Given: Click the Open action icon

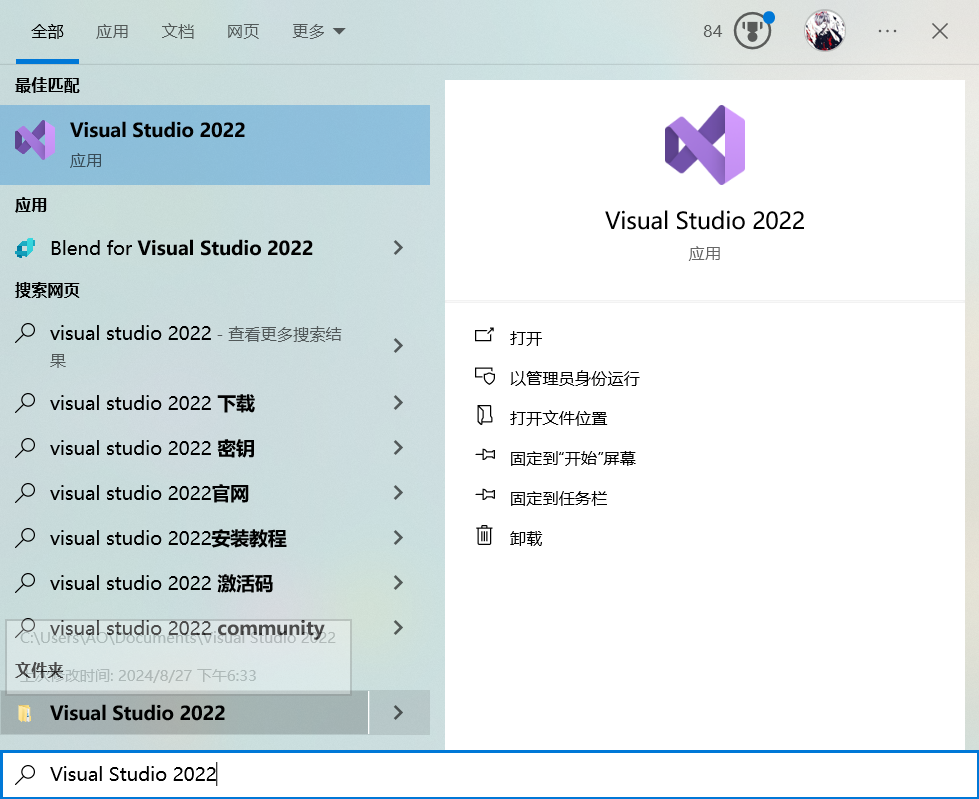Looking at the screenshot, I should pyautogui.click(x=485, y=336).
